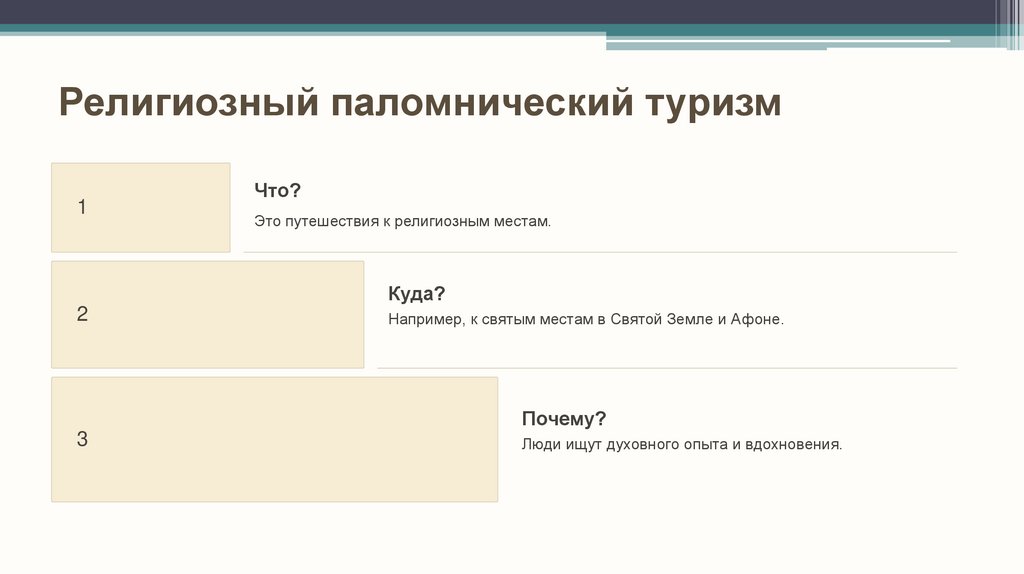This screenshot has height=574, width=1024.
Task: Select text 'Например, к святым местам в Святой Земле и Афоне.'
Action: coord(586,319)
